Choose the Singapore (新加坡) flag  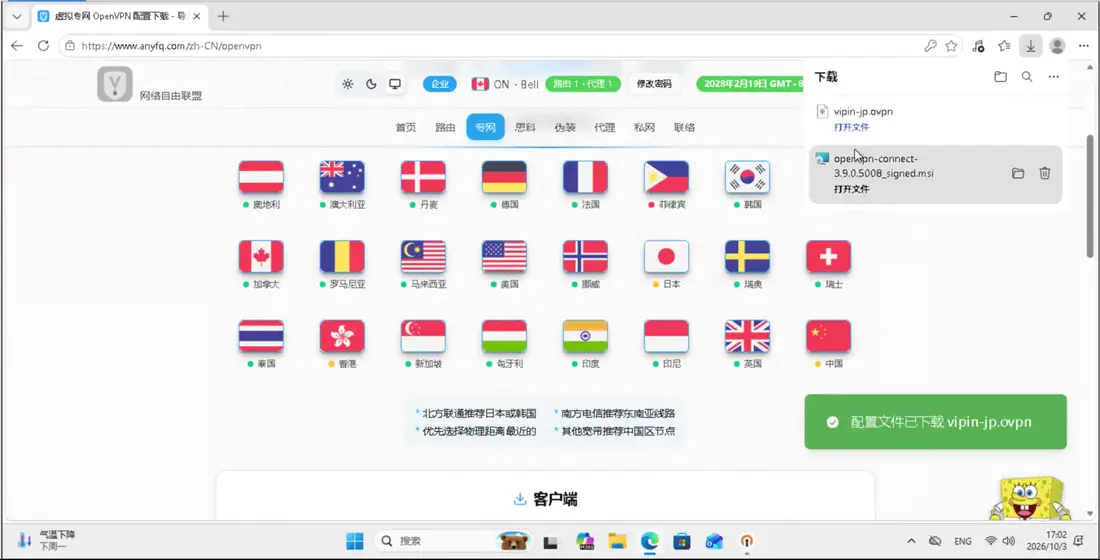423,336
